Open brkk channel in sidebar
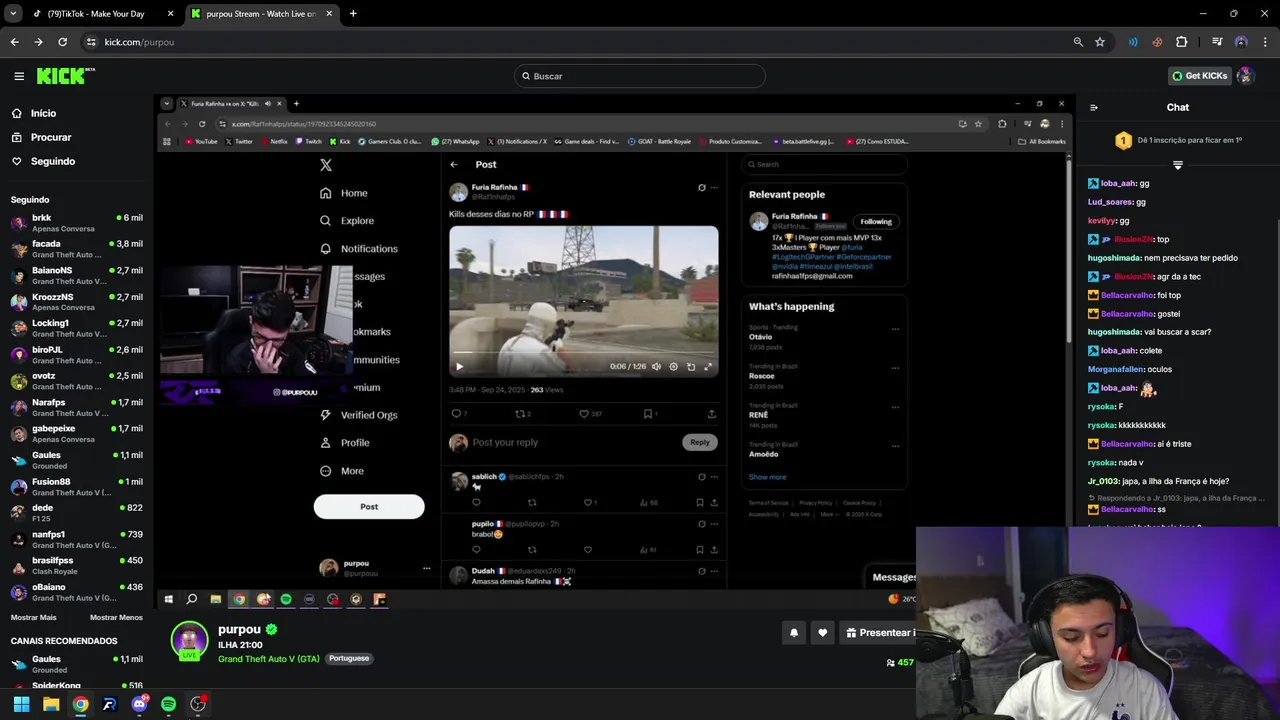 point(76,223)
